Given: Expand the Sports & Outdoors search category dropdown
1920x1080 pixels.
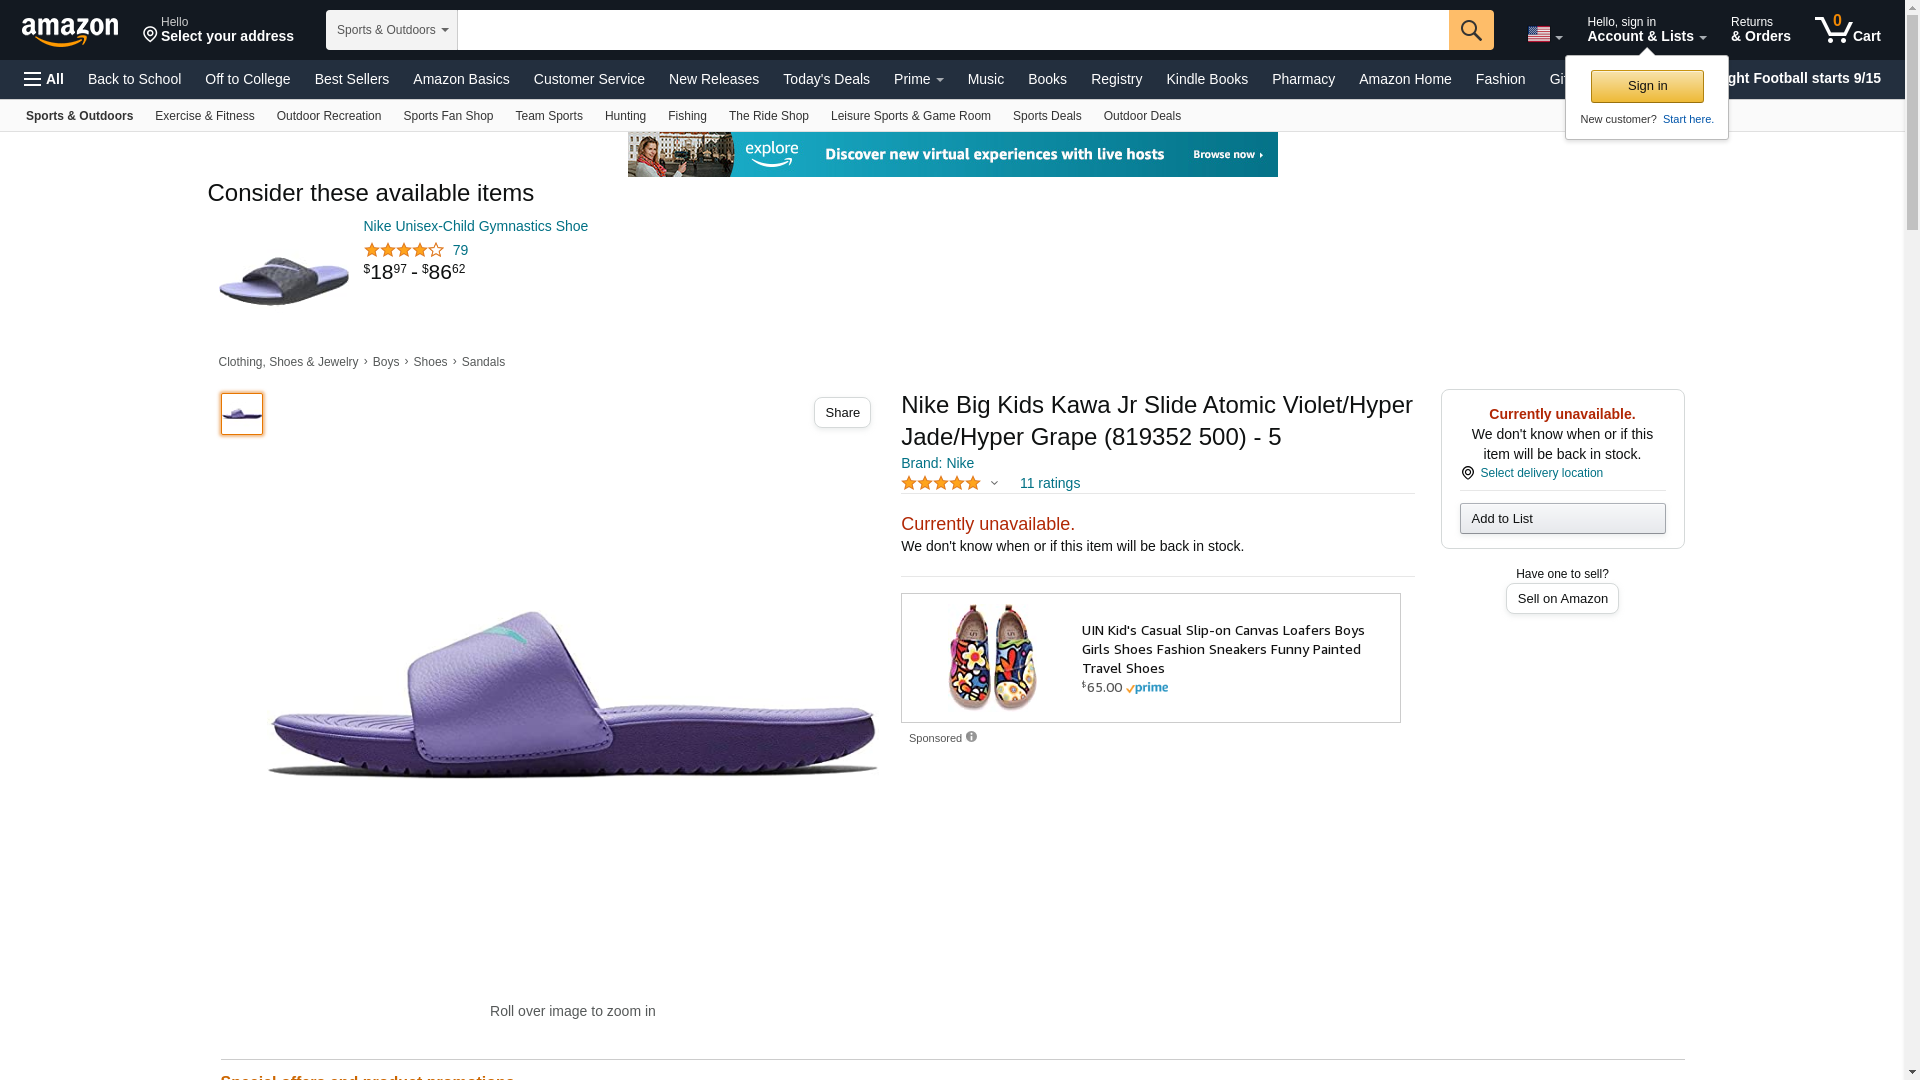Looking at the screenshot, I should [392, 30].
